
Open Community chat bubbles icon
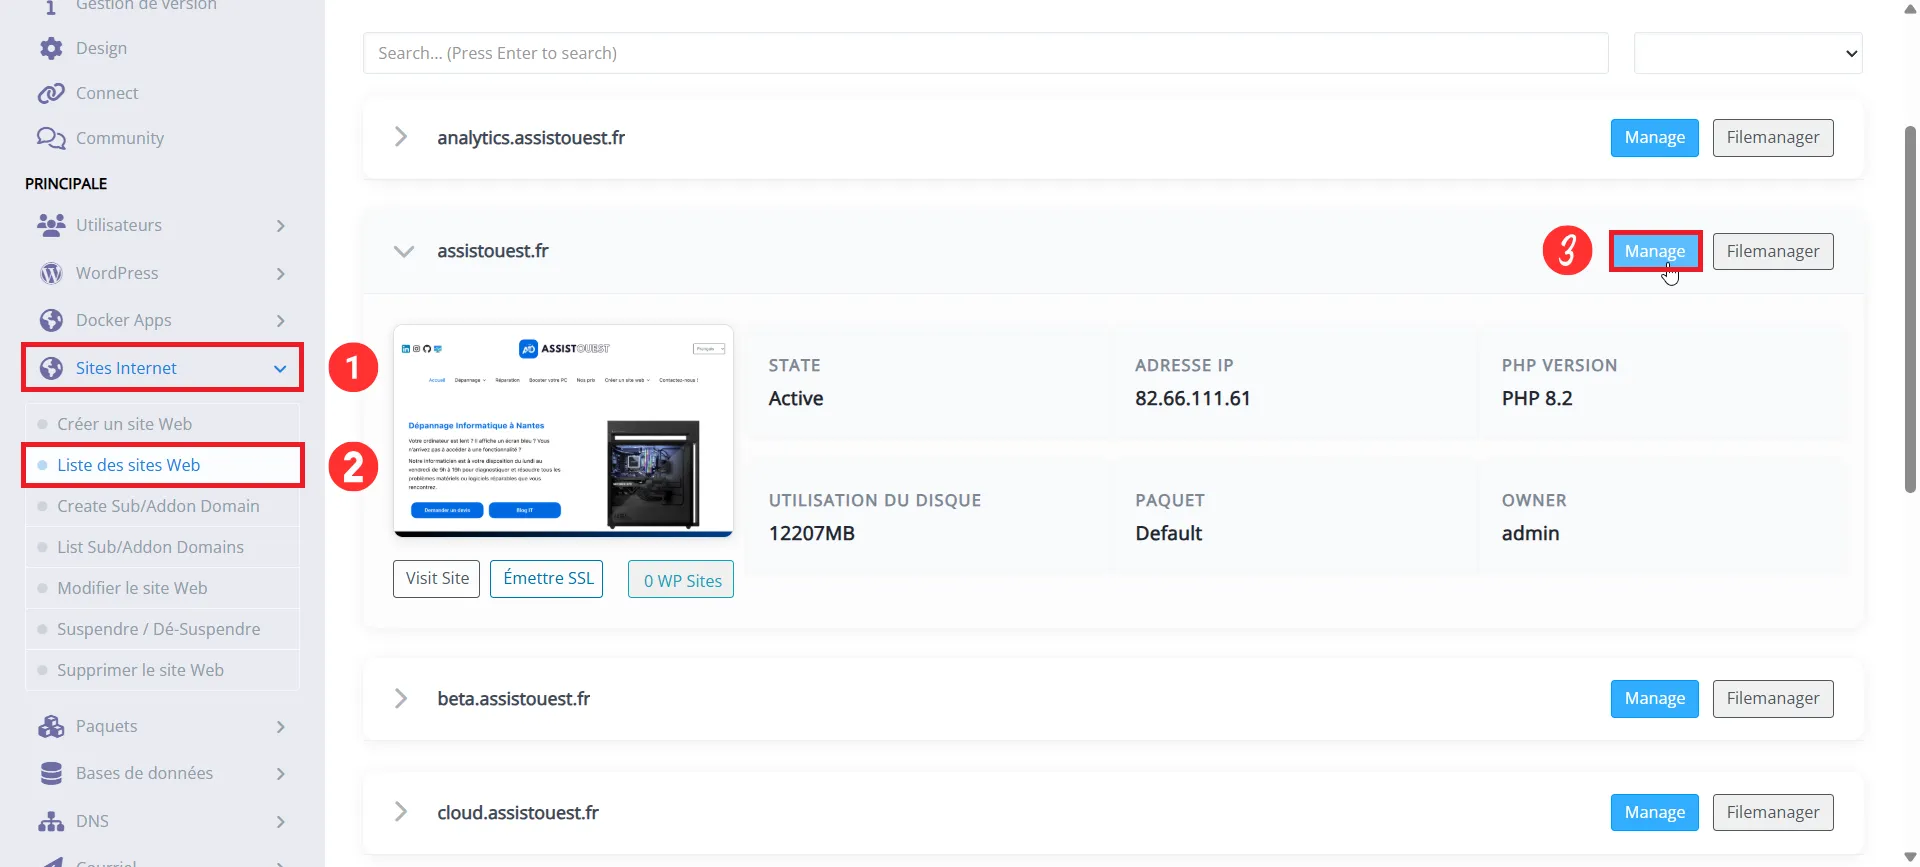pos(51,138)
